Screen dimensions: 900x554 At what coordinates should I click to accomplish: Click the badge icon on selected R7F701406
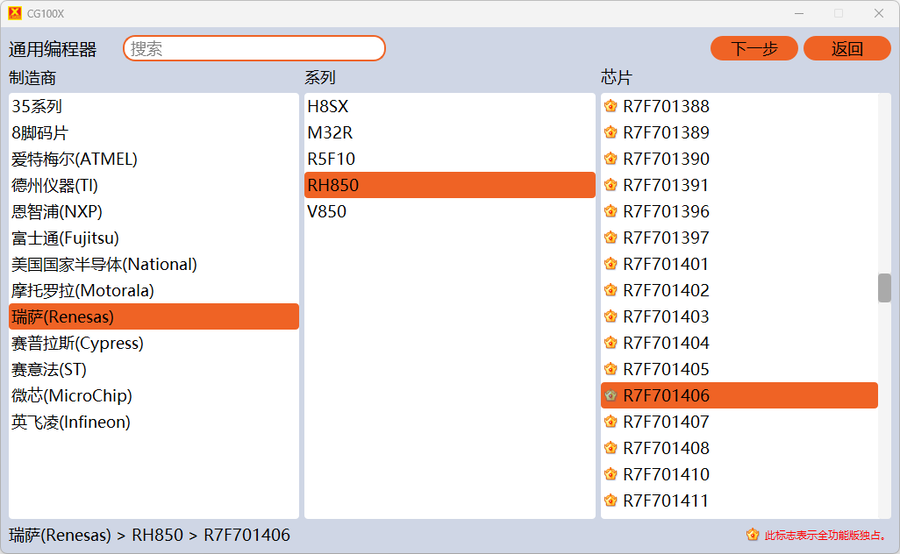click(611, 395)
